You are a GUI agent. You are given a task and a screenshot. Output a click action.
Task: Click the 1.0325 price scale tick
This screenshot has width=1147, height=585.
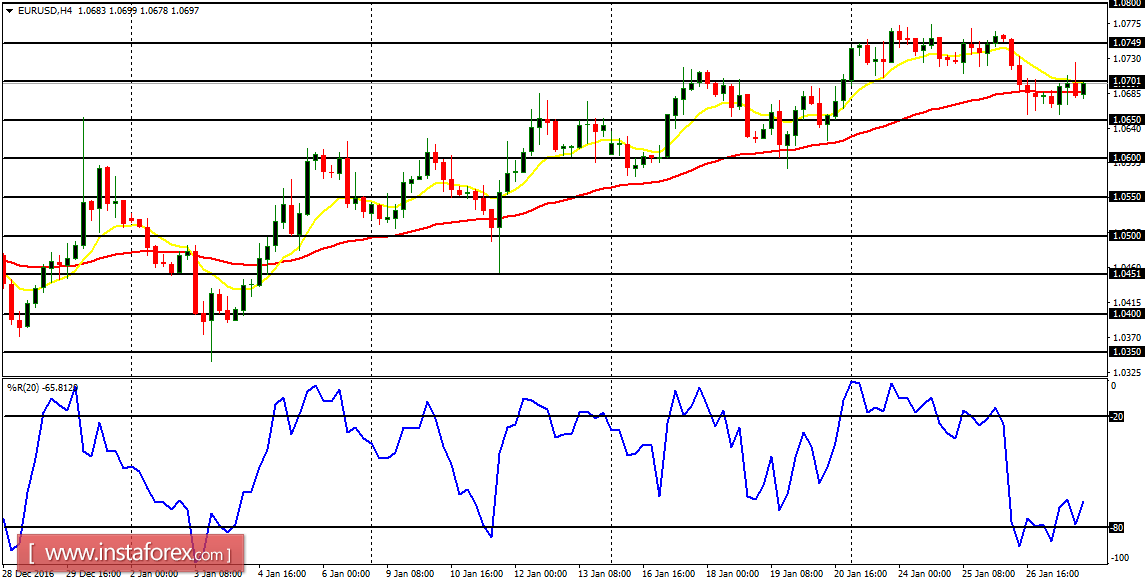pyautogui.click(x=1127, y=372)
